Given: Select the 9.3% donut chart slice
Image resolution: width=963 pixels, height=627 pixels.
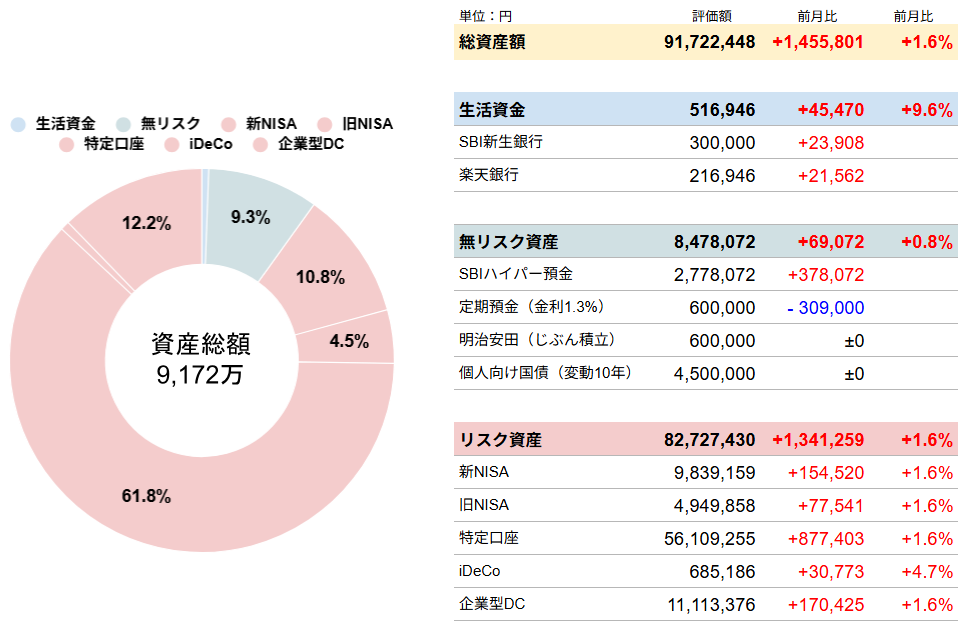Looking at the screenshot, I should click(x=250, y=217).
